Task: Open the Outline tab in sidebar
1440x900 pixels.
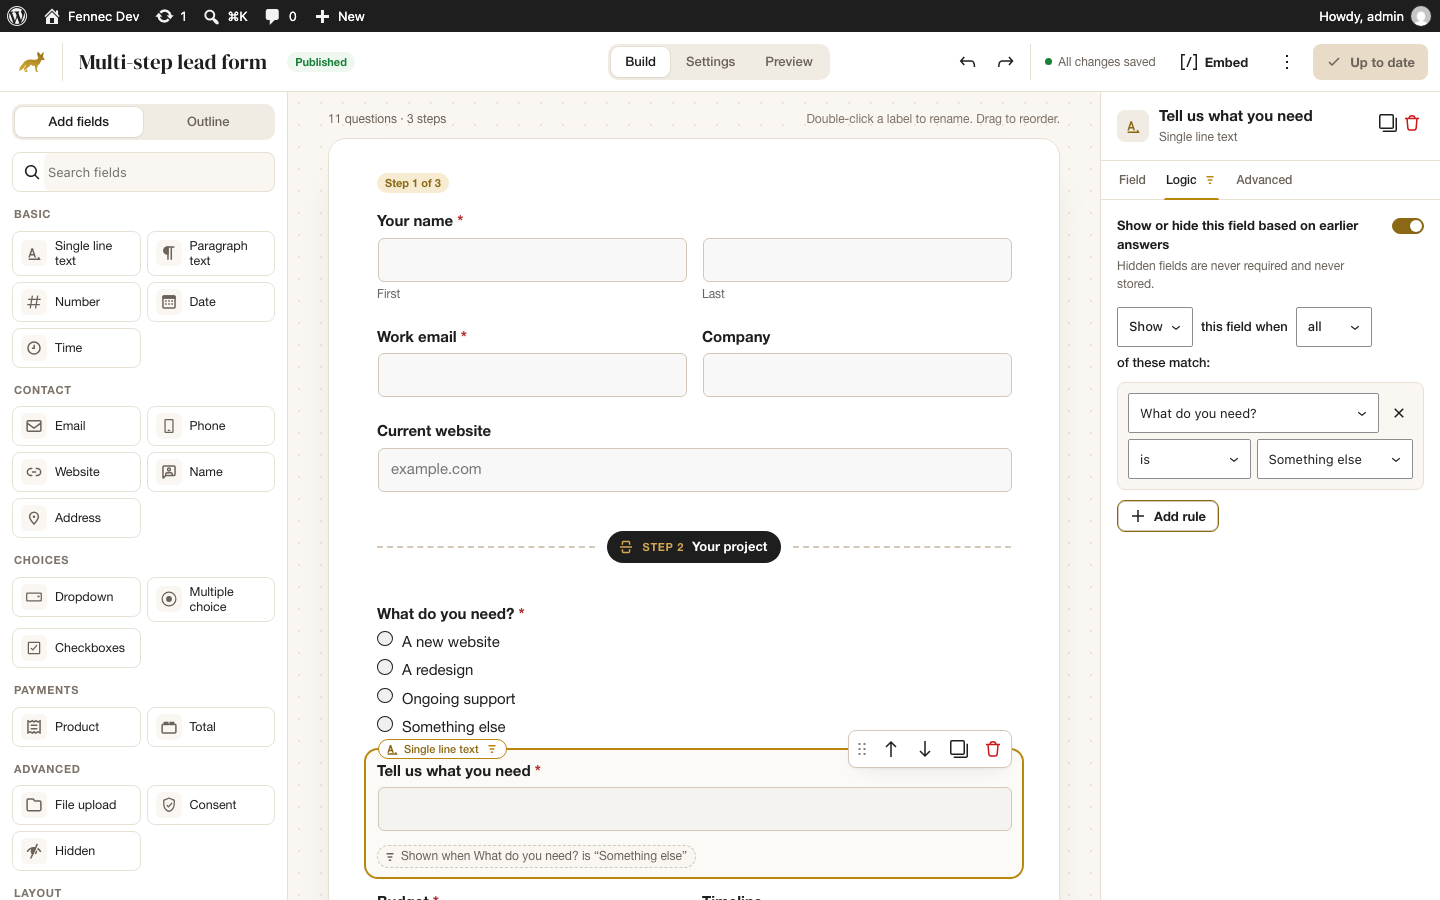Action: click(208, 122)
